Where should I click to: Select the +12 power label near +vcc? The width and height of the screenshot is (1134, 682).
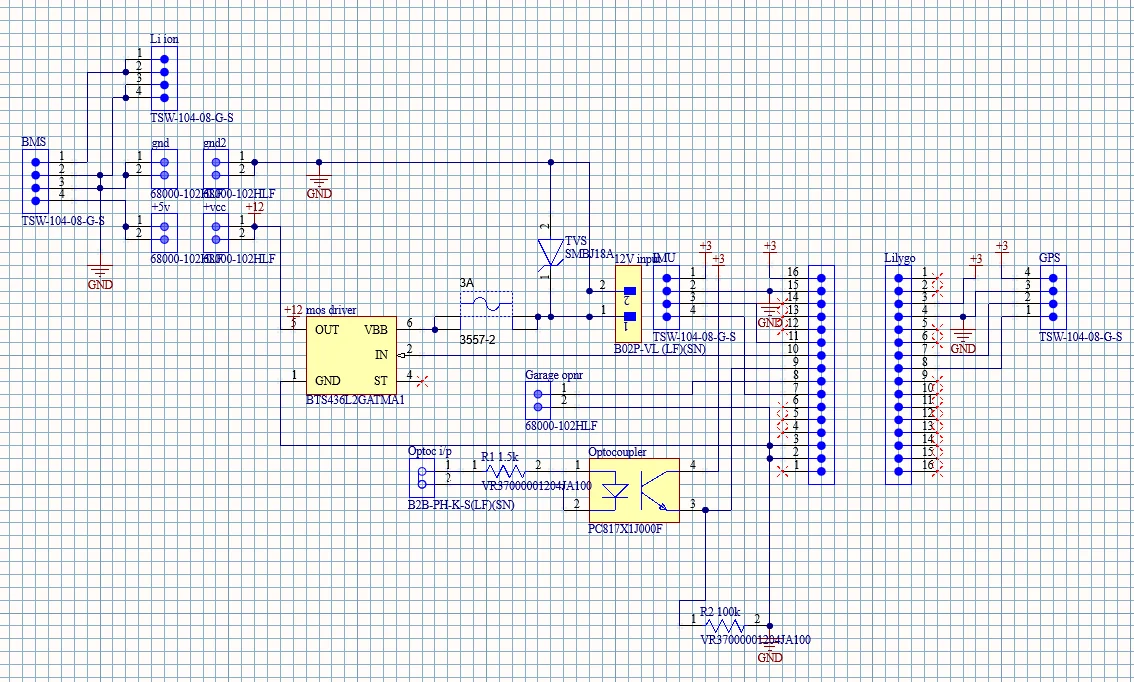254,208
